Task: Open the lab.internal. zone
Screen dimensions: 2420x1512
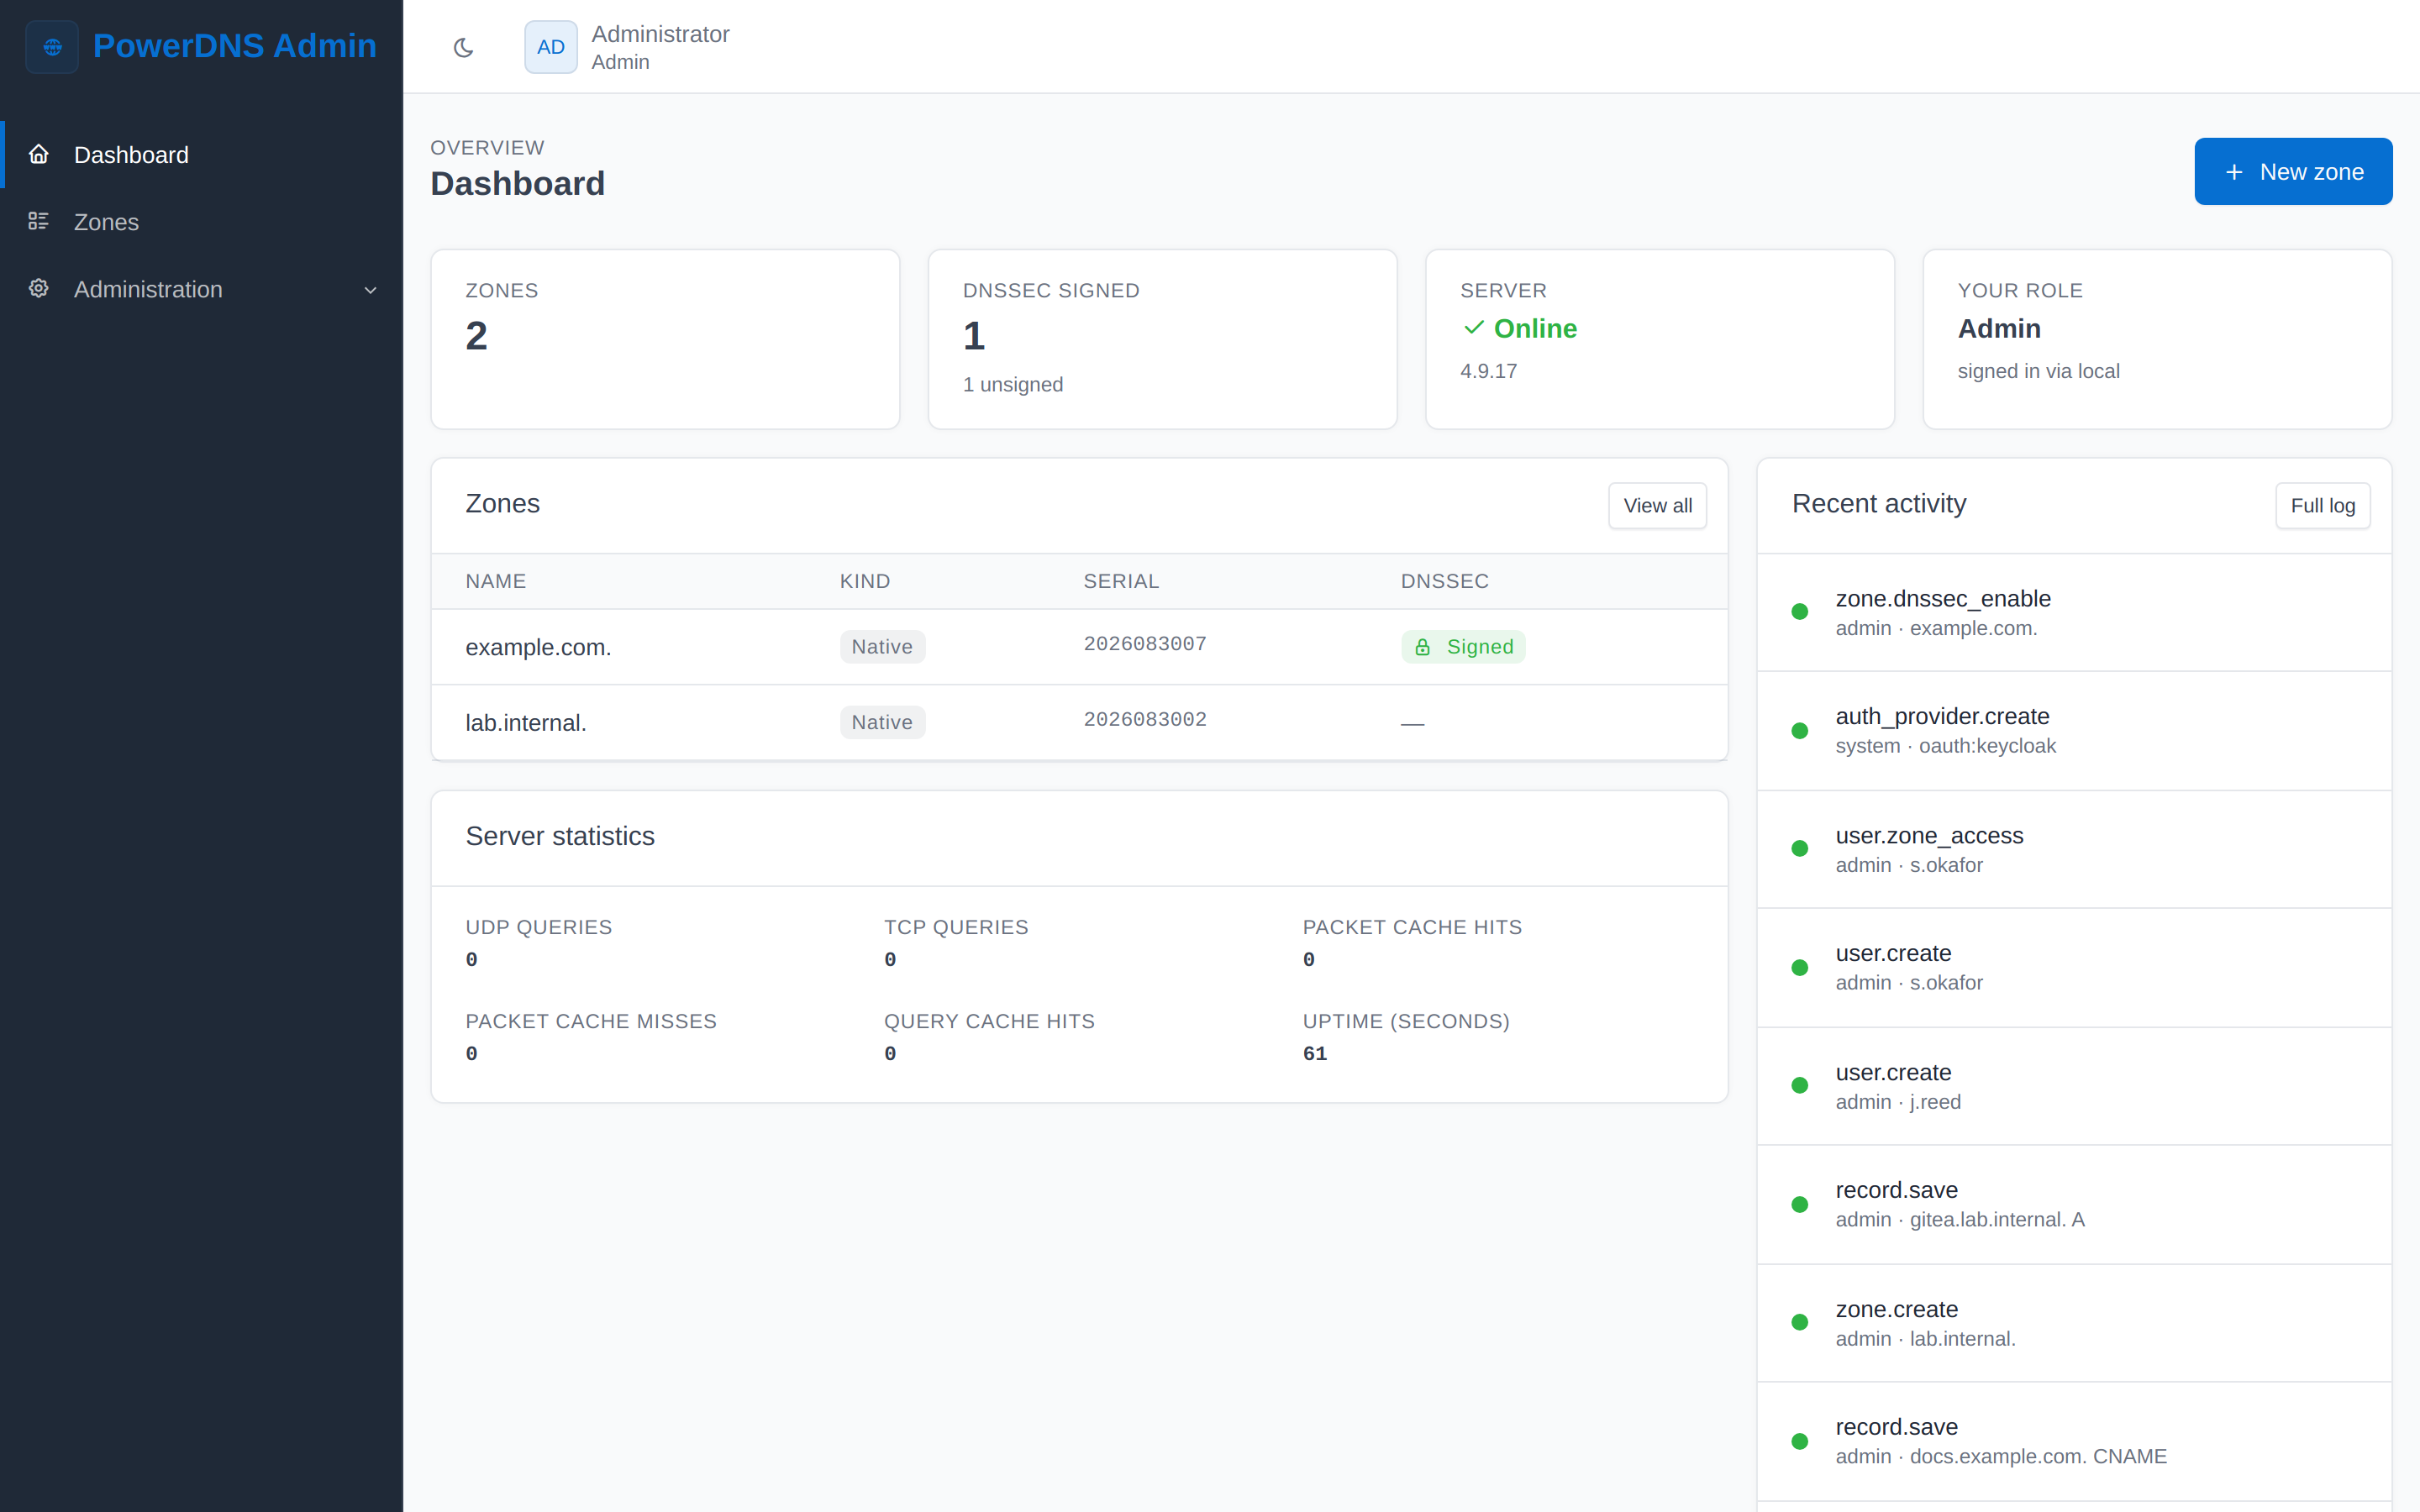Action: [x=526, y=722]
